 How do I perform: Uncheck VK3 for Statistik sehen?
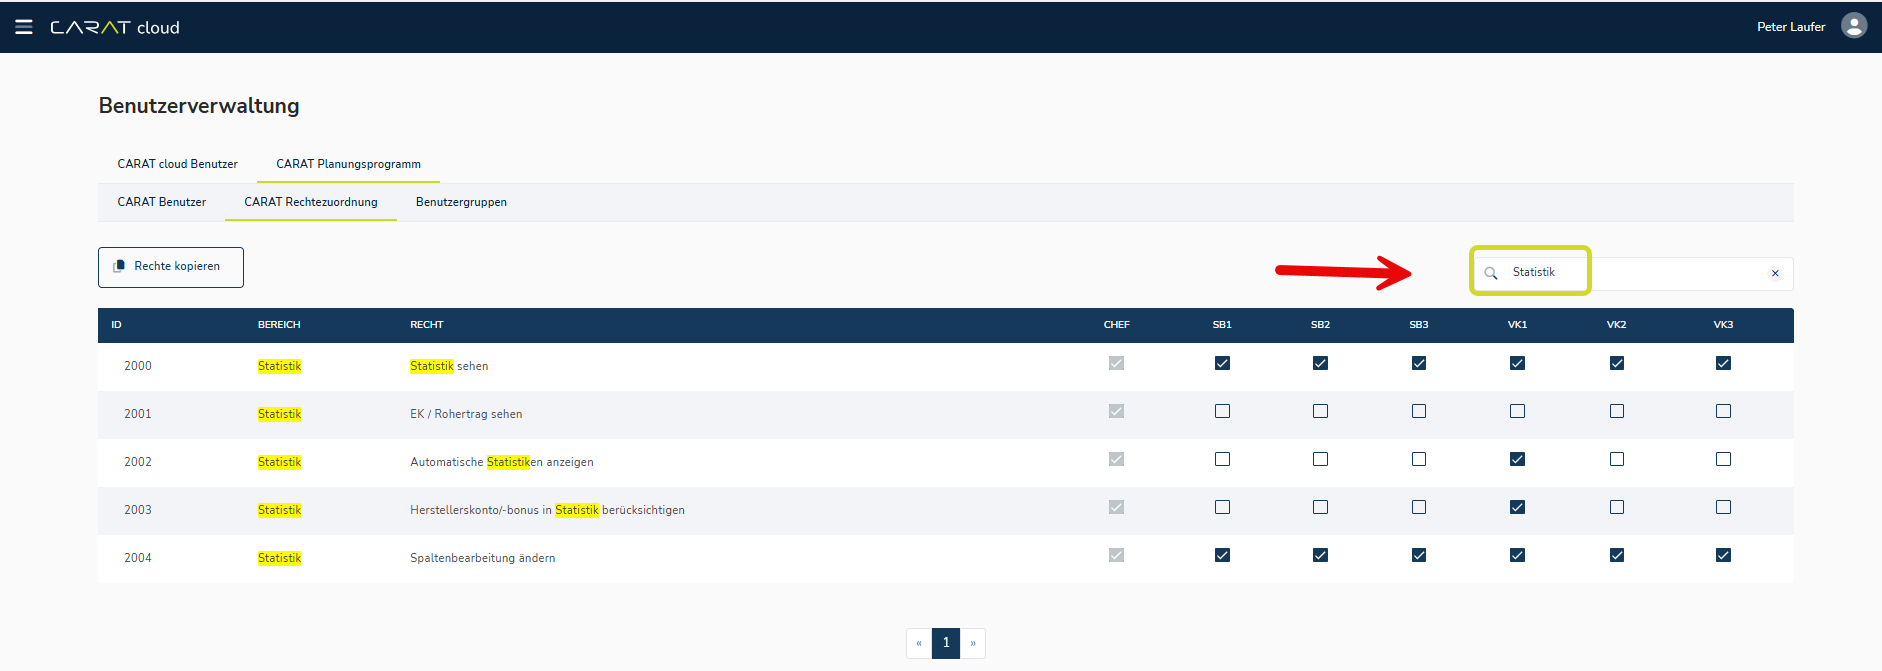1723,363
